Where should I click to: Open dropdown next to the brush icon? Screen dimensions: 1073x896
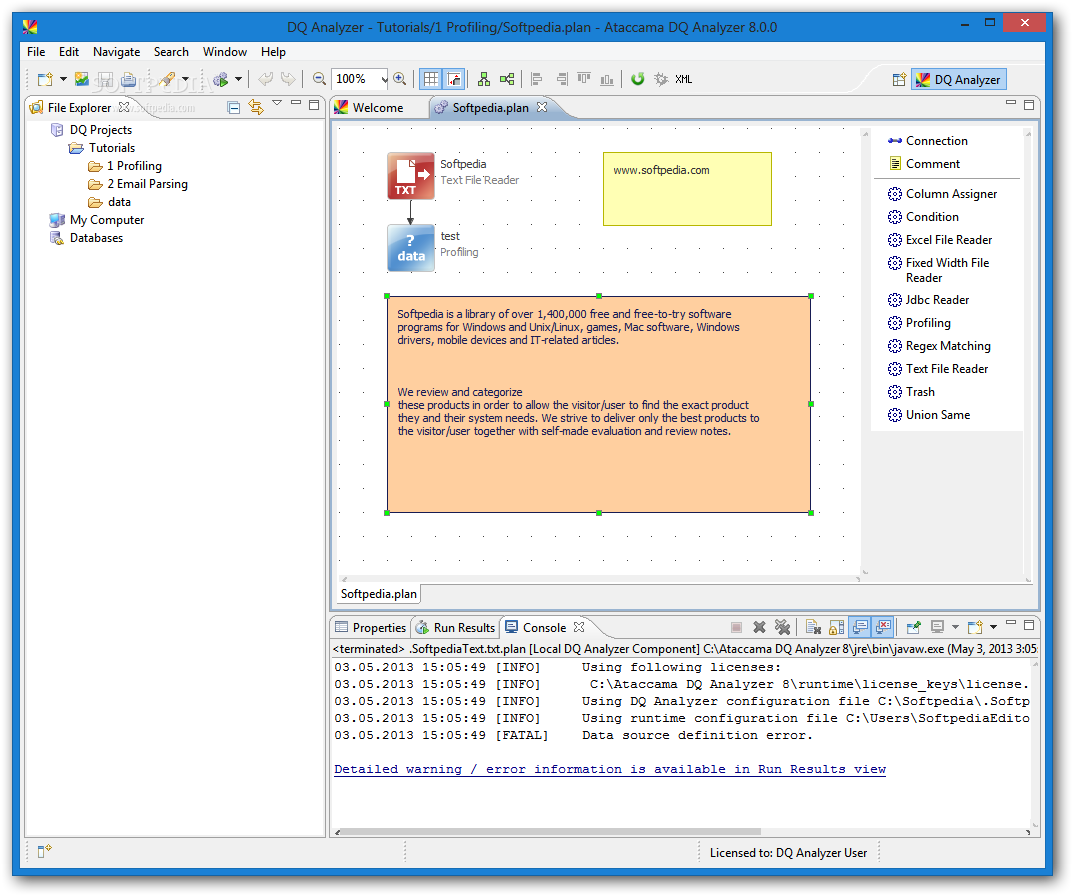click(x=185, y=79)
